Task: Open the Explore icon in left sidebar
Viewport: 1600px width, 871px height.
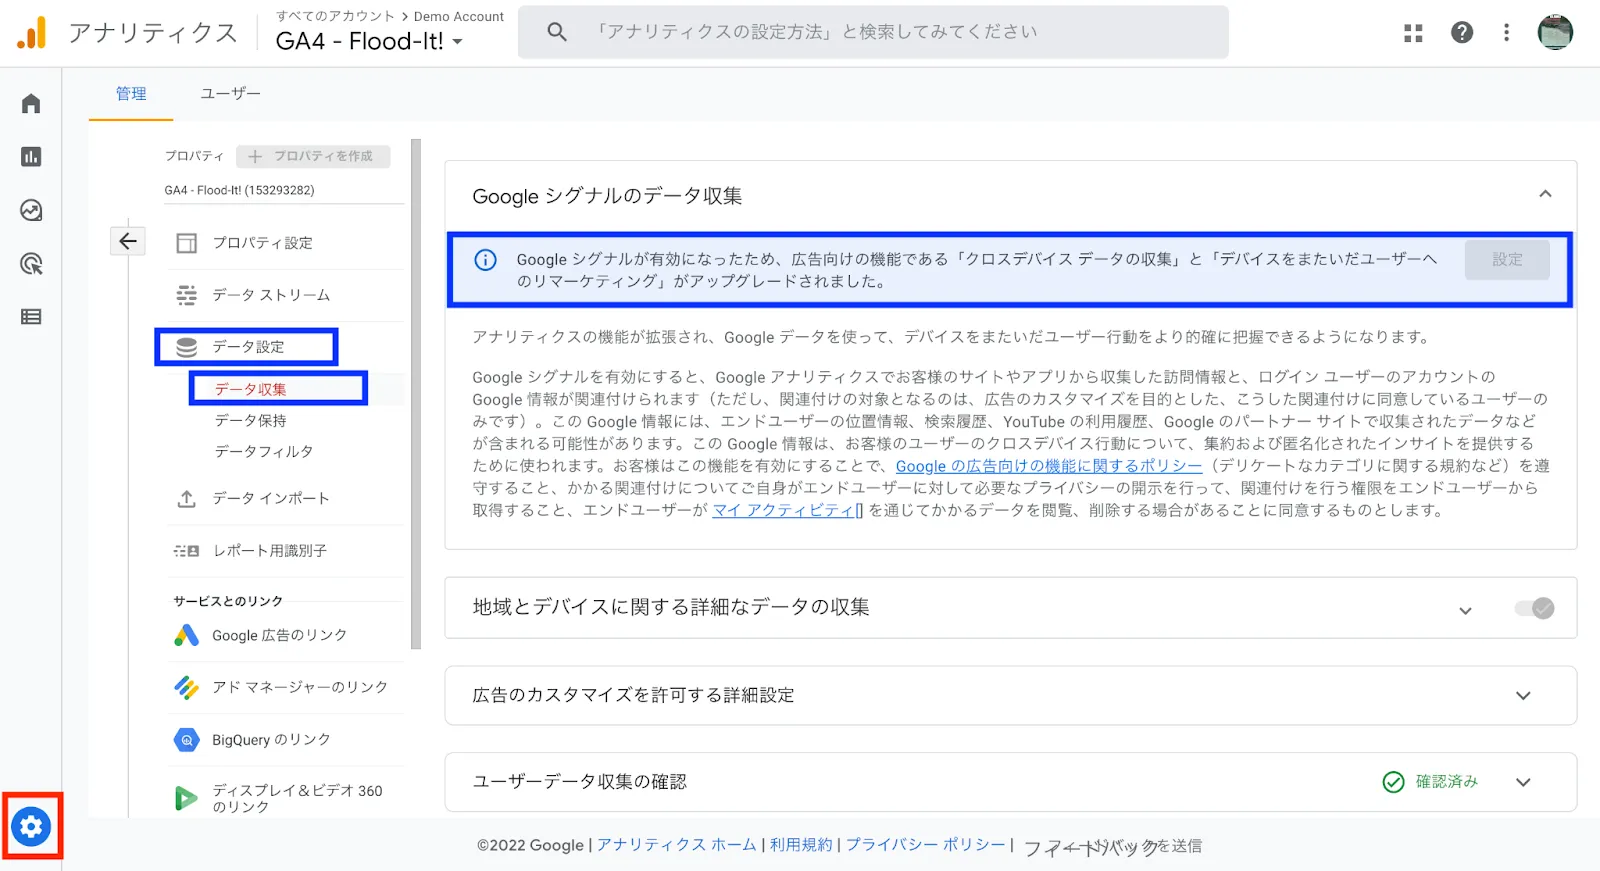Action: pos(31,210)
